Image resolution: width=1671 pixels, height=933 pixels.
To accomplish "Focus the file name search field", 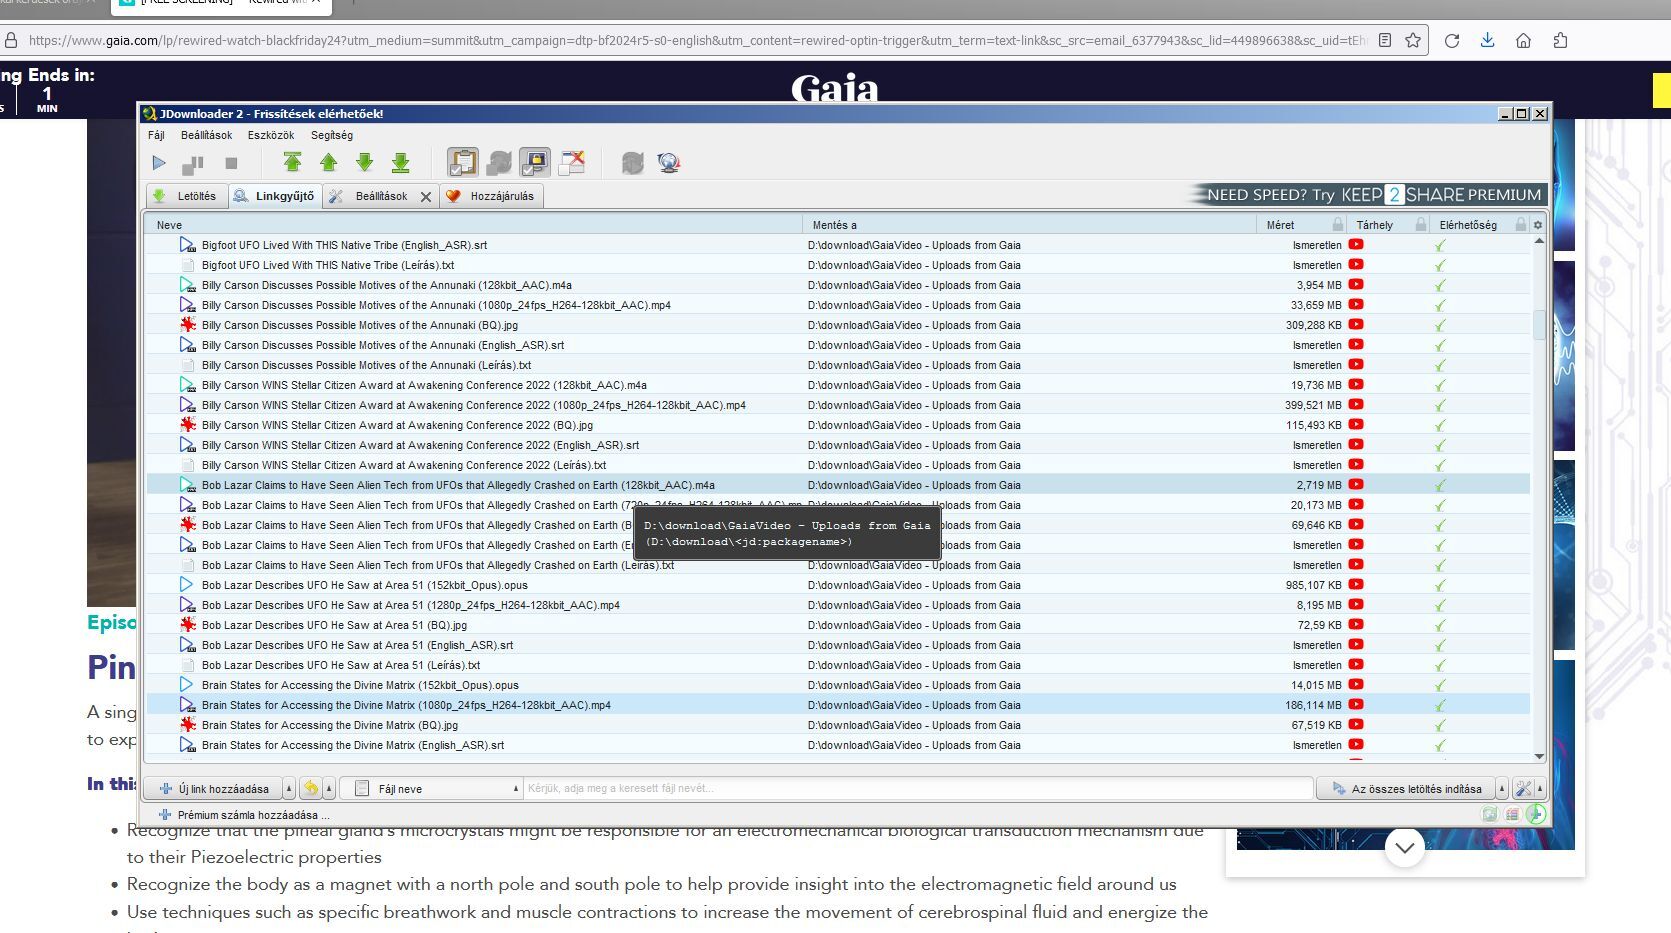I will [x=918, y=788].
